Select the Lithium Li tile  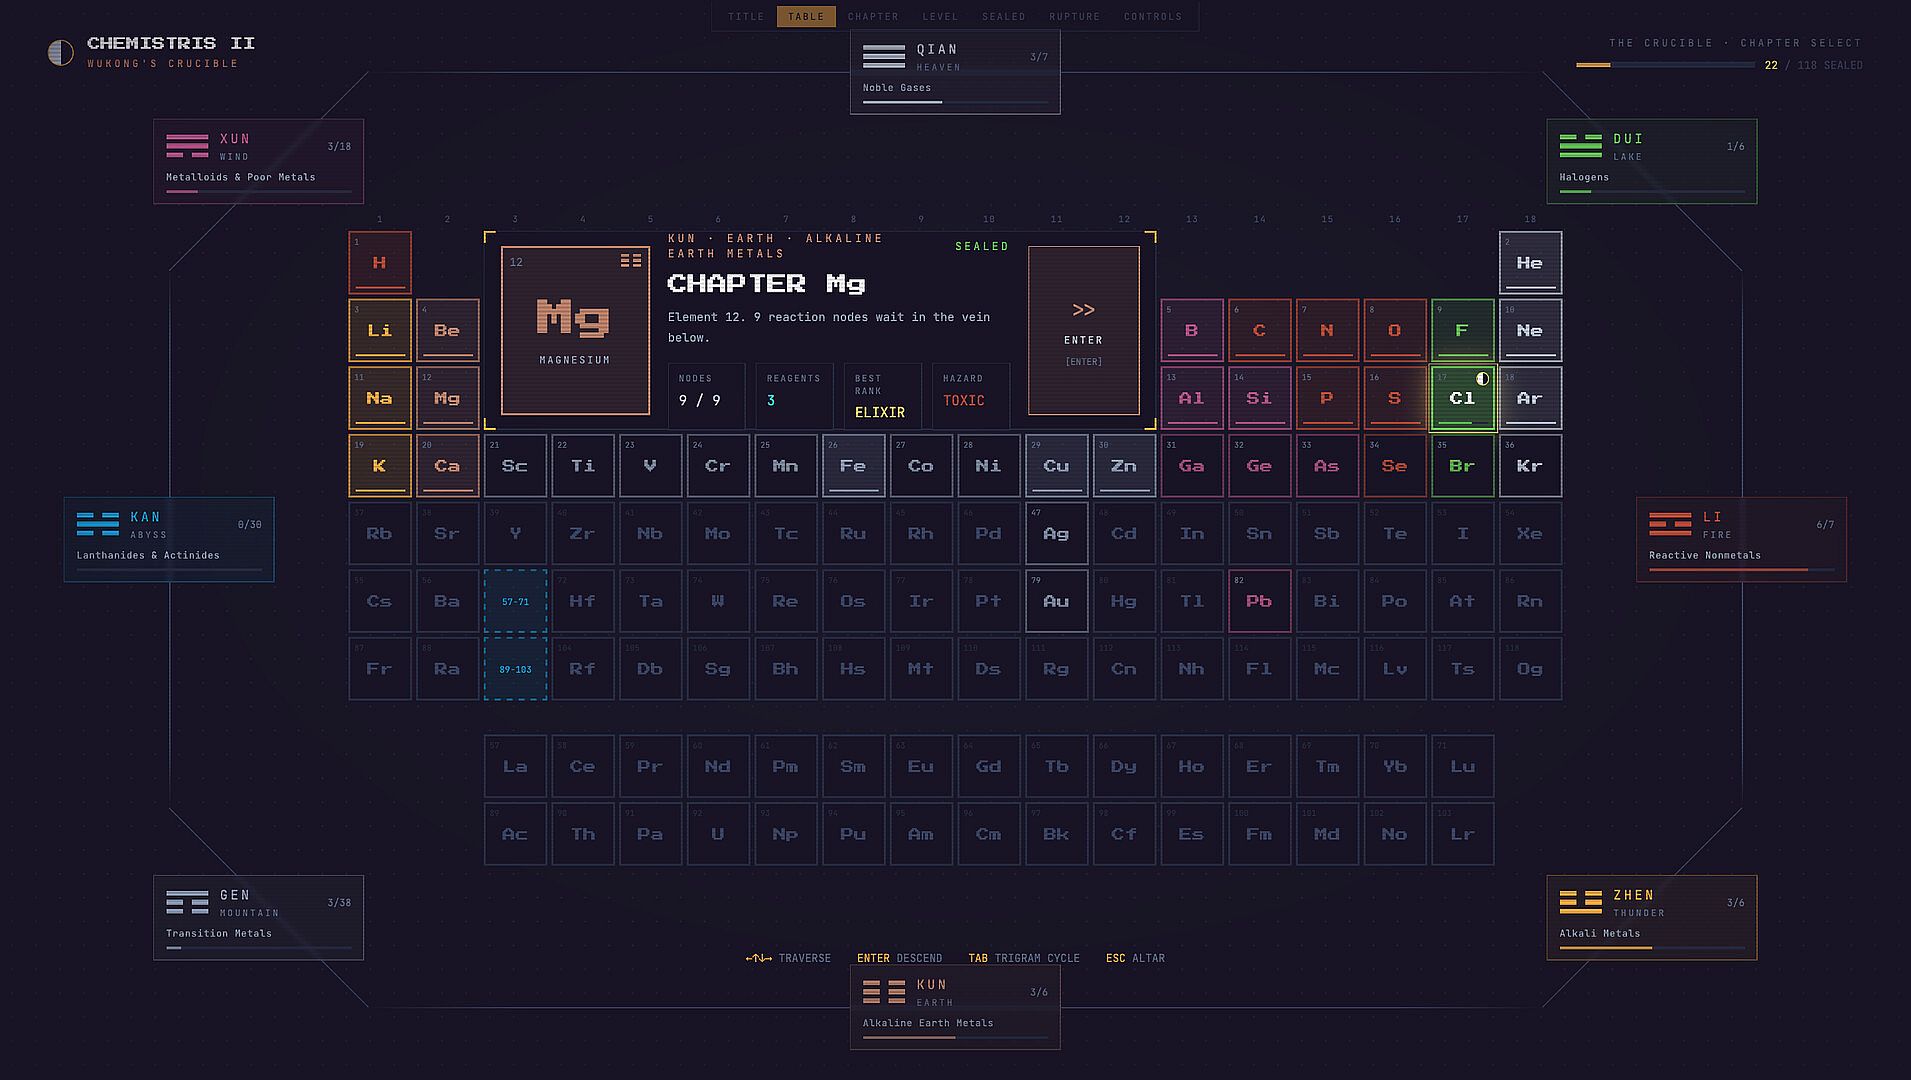380,330
